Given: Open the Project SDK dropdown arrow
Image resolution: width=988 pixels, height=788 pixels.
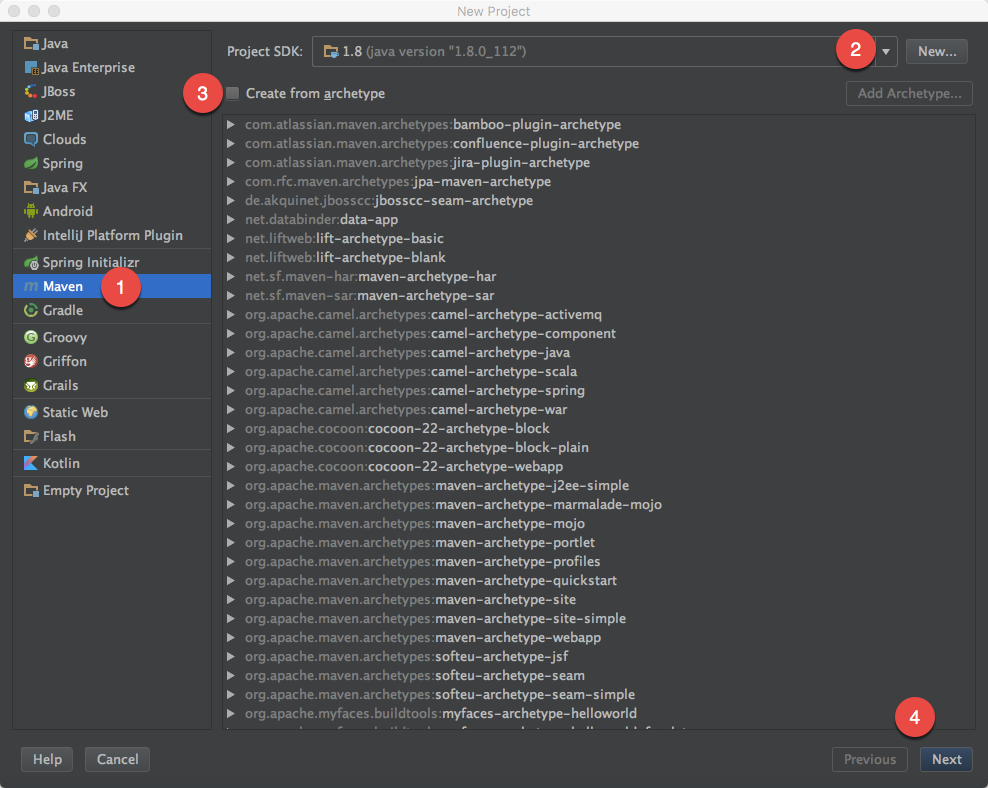Looking at the screenshot, I should 886,52.
